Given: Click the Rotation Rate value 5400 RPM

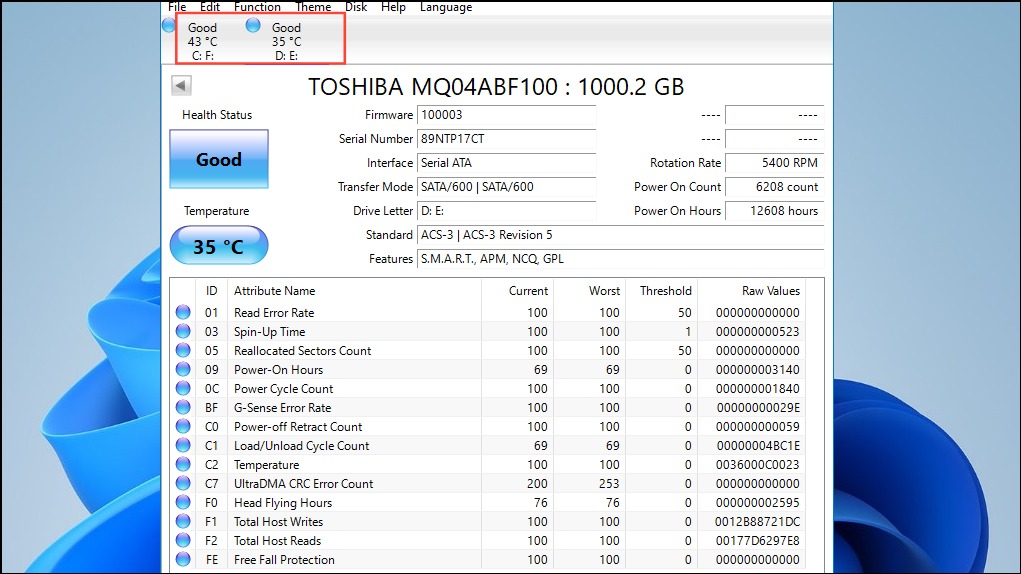Looking at the screenshot, I should 774,163.
